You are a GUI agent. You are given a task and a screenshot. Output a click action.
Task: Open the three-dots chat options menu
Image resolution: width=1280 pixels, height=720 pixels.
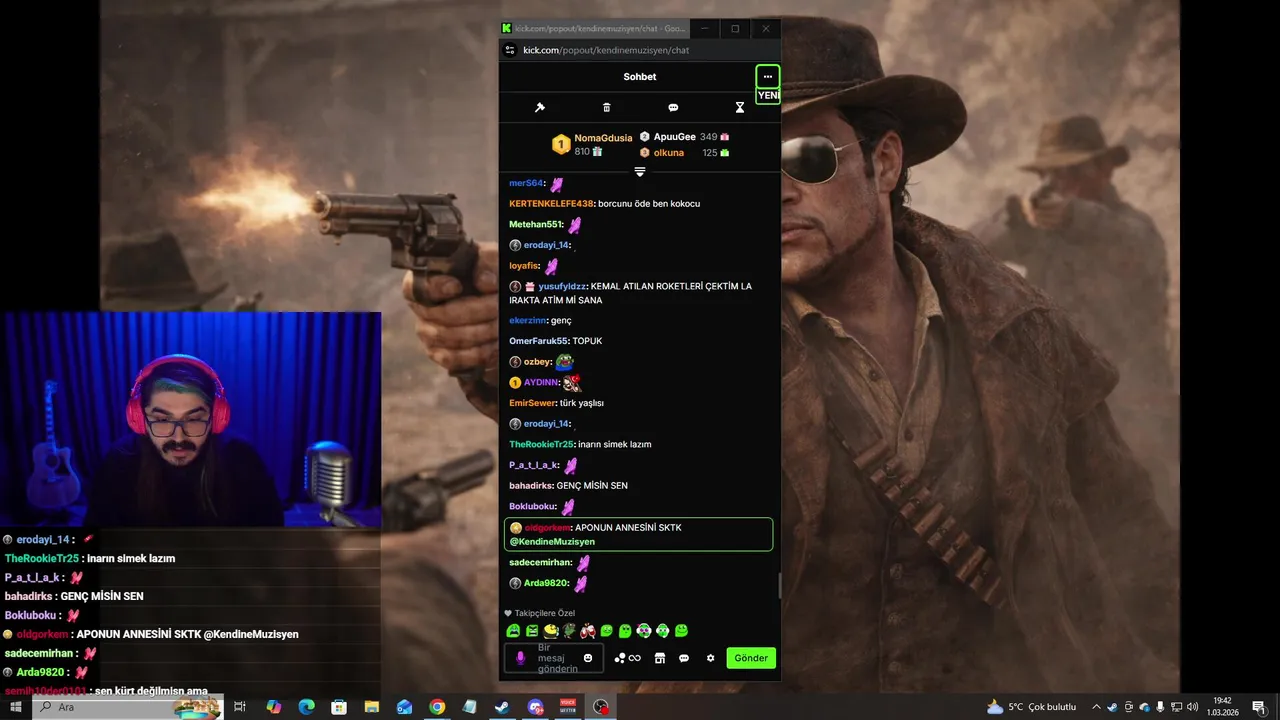(767, 77)
